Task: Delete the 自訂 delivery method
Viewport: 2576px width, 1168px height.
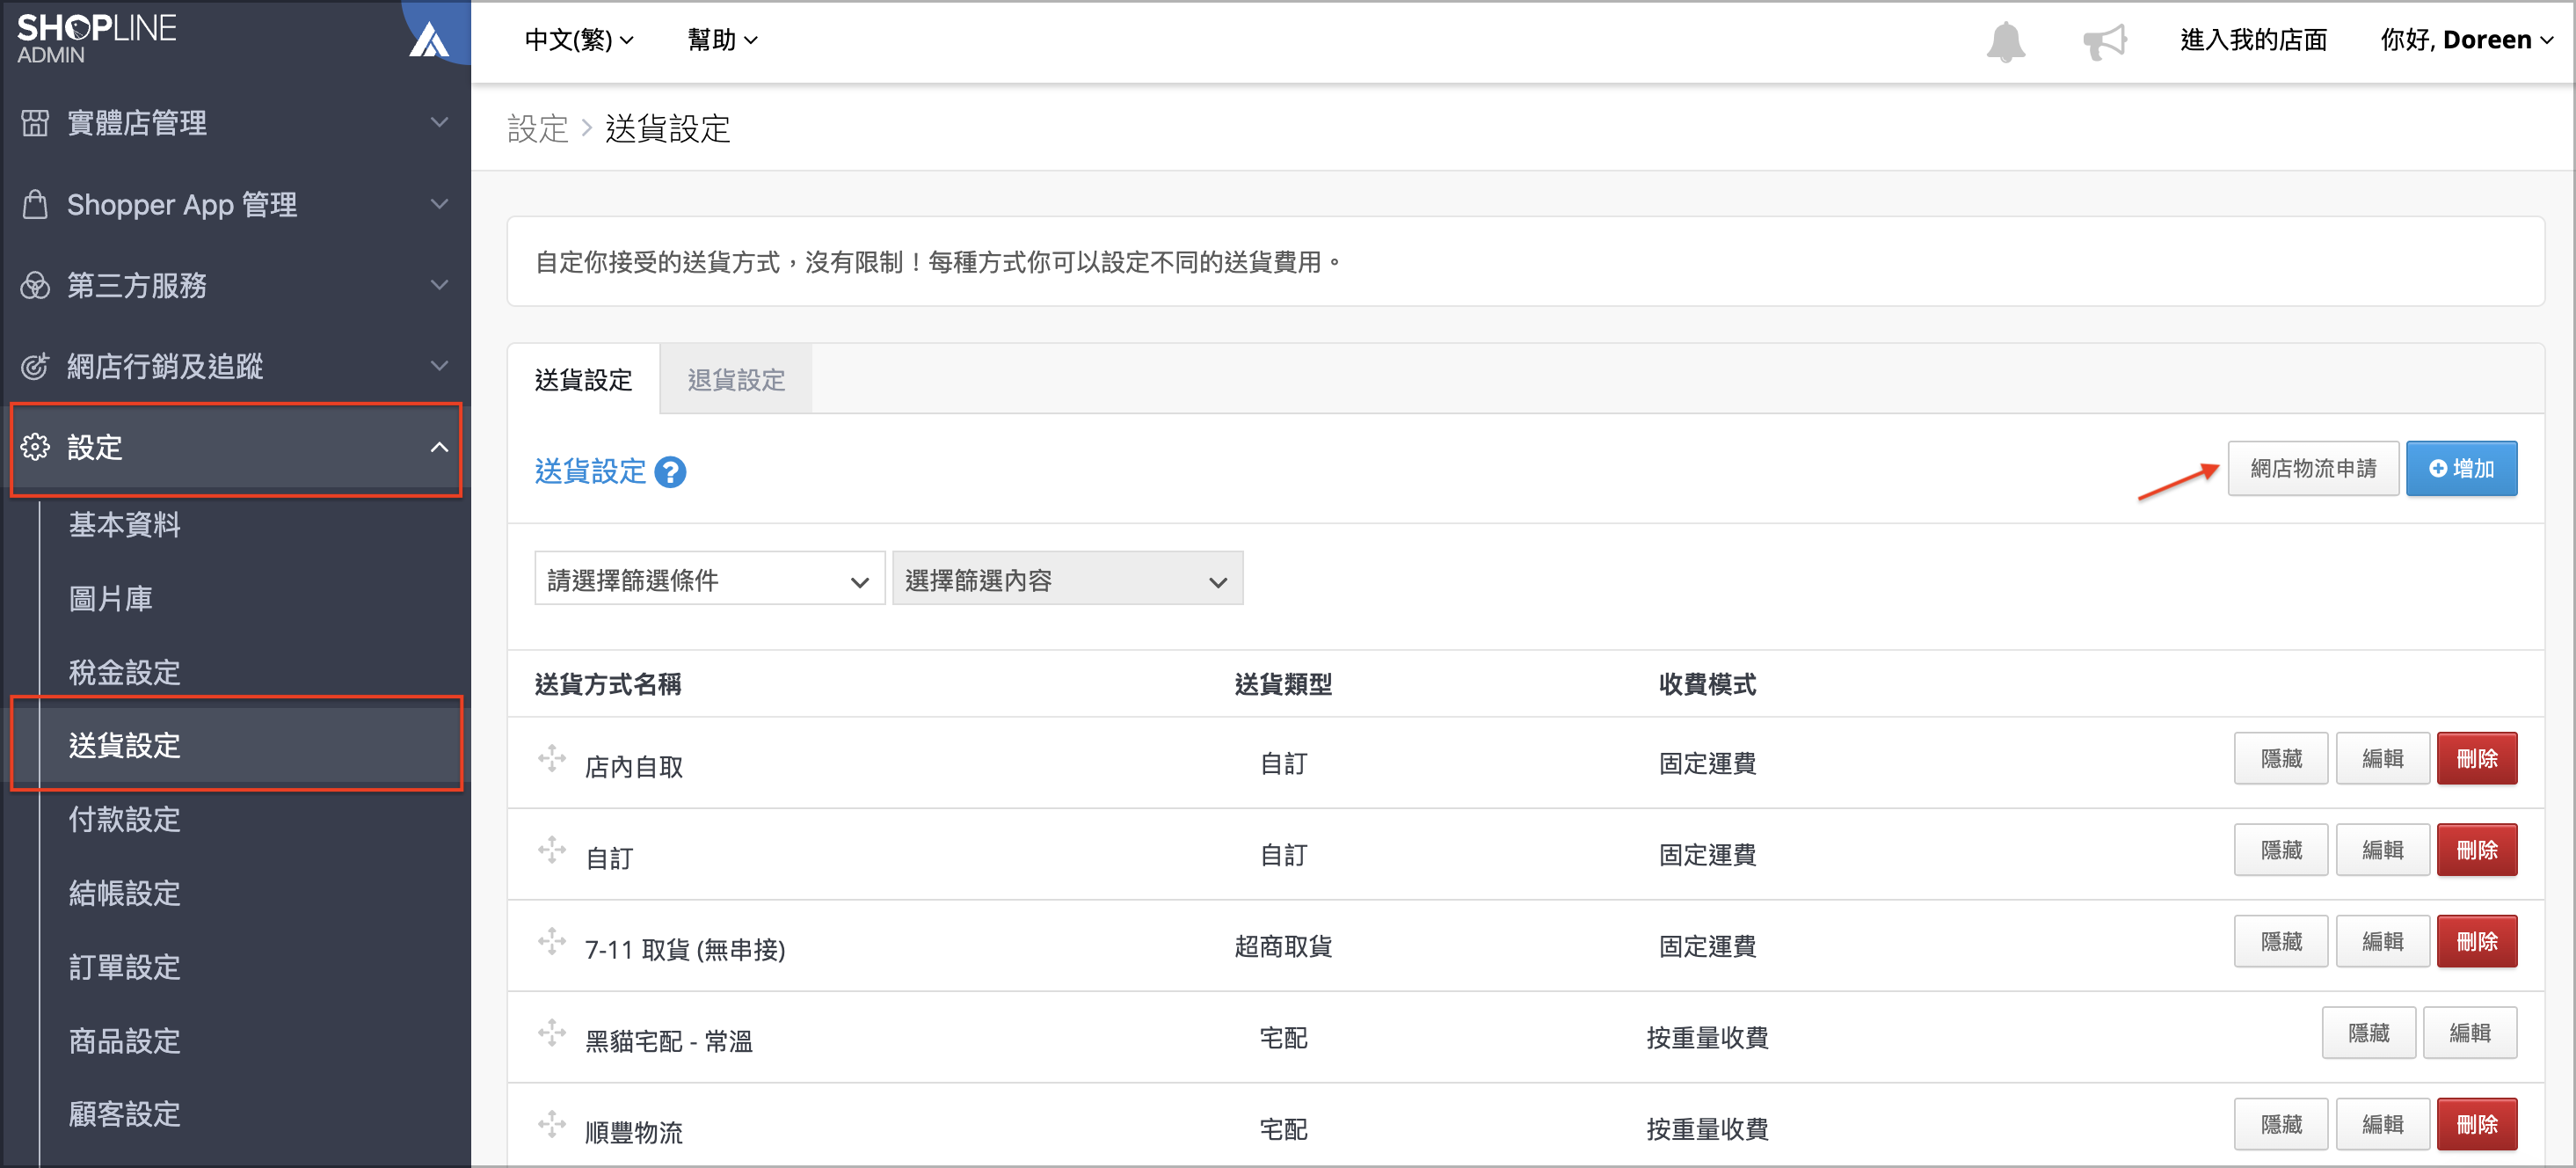Action: coord(2476,850)
